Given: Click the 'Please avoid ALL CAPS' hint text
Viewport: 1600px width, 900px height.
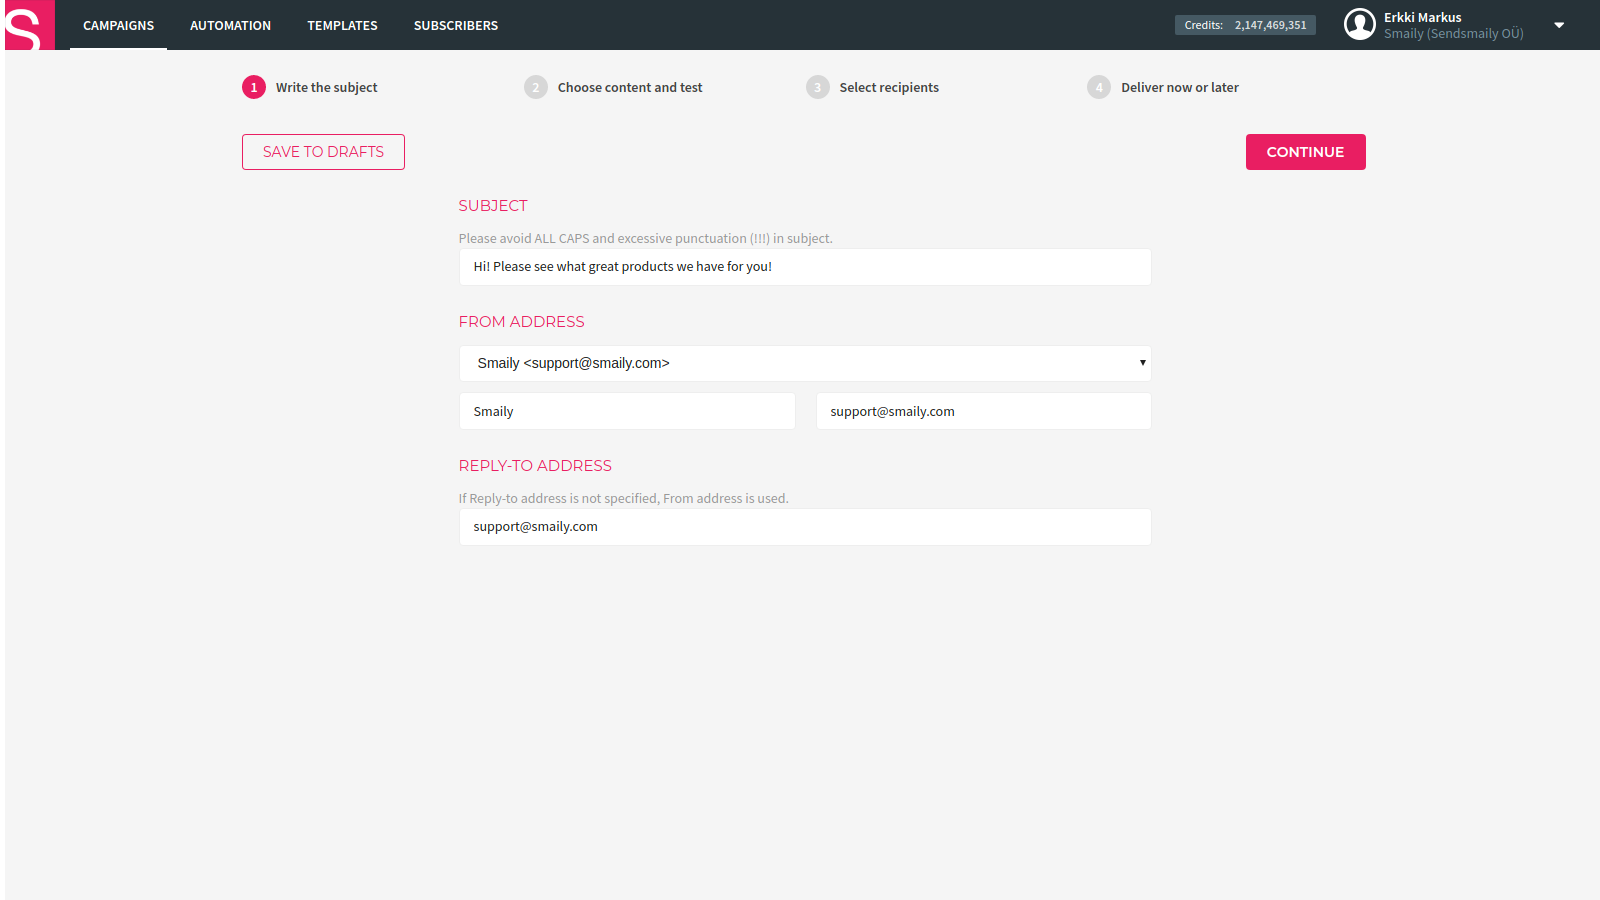Looking at the screenshot, I should (645, 238).
